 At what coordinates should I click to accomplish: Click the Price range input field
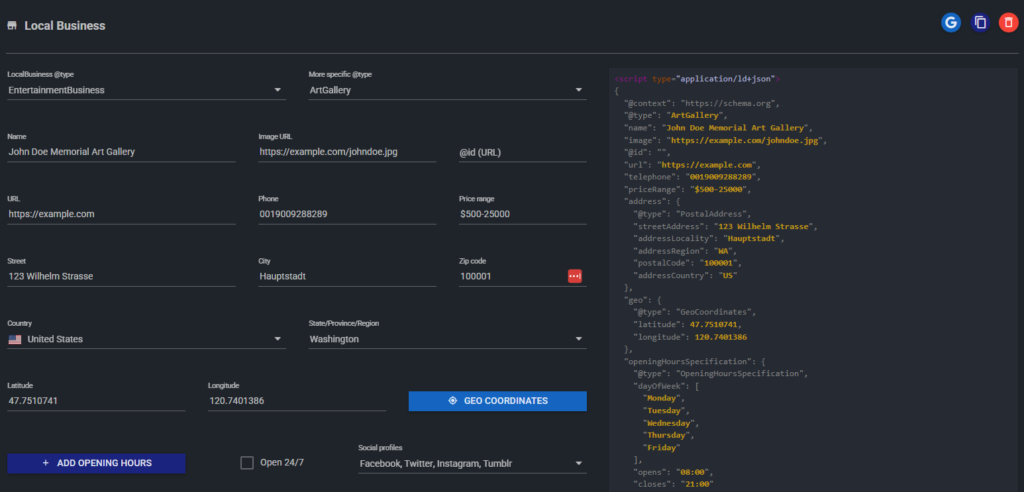pos(522,214)
